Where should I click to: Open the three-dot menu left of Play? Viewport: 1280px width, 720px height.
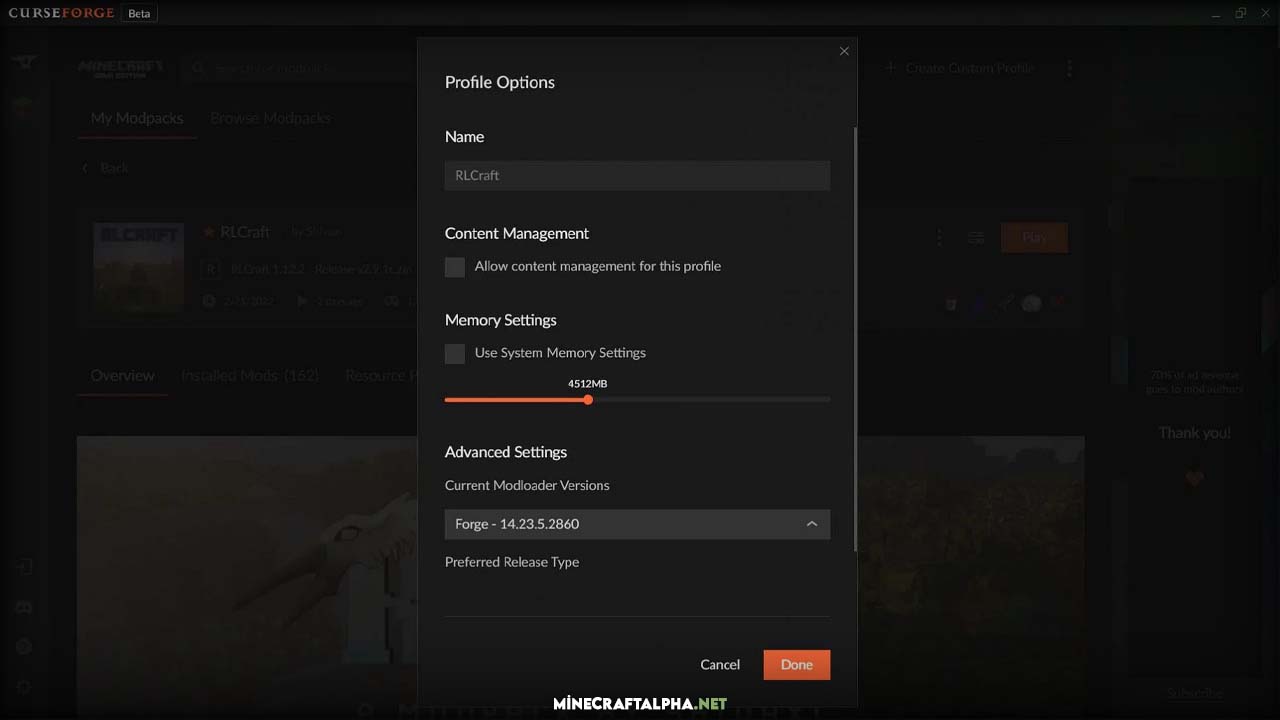[939, 237]
